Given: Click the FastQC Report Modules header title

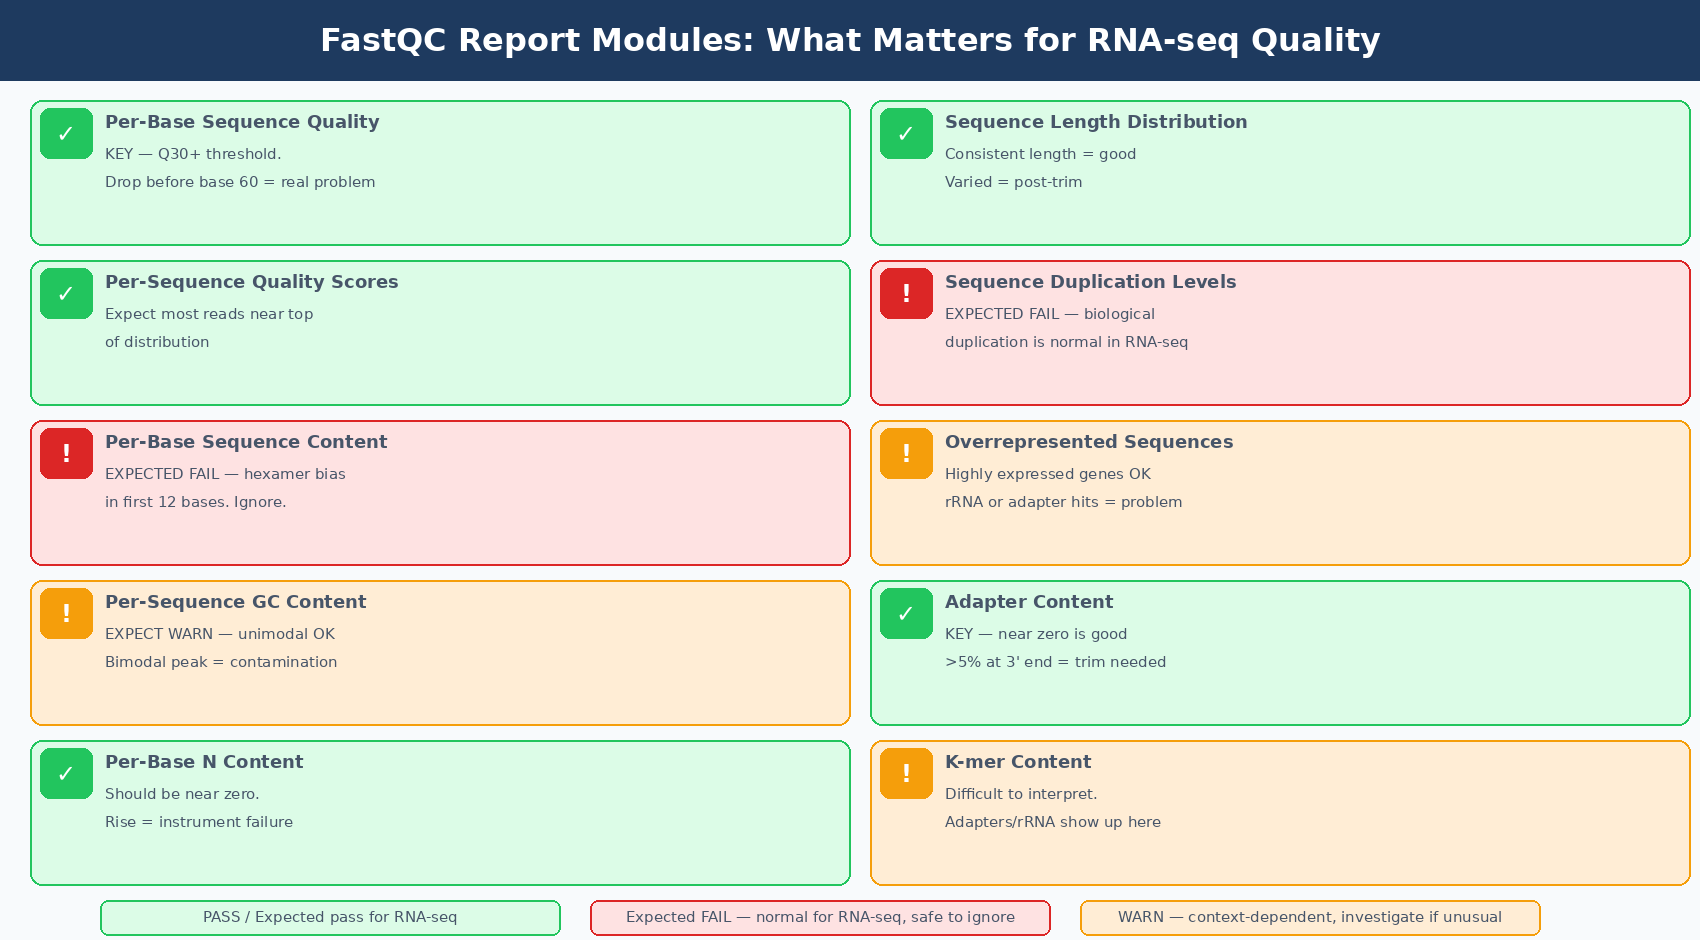Looking at the screenshot, I should (x=850, y=40).
